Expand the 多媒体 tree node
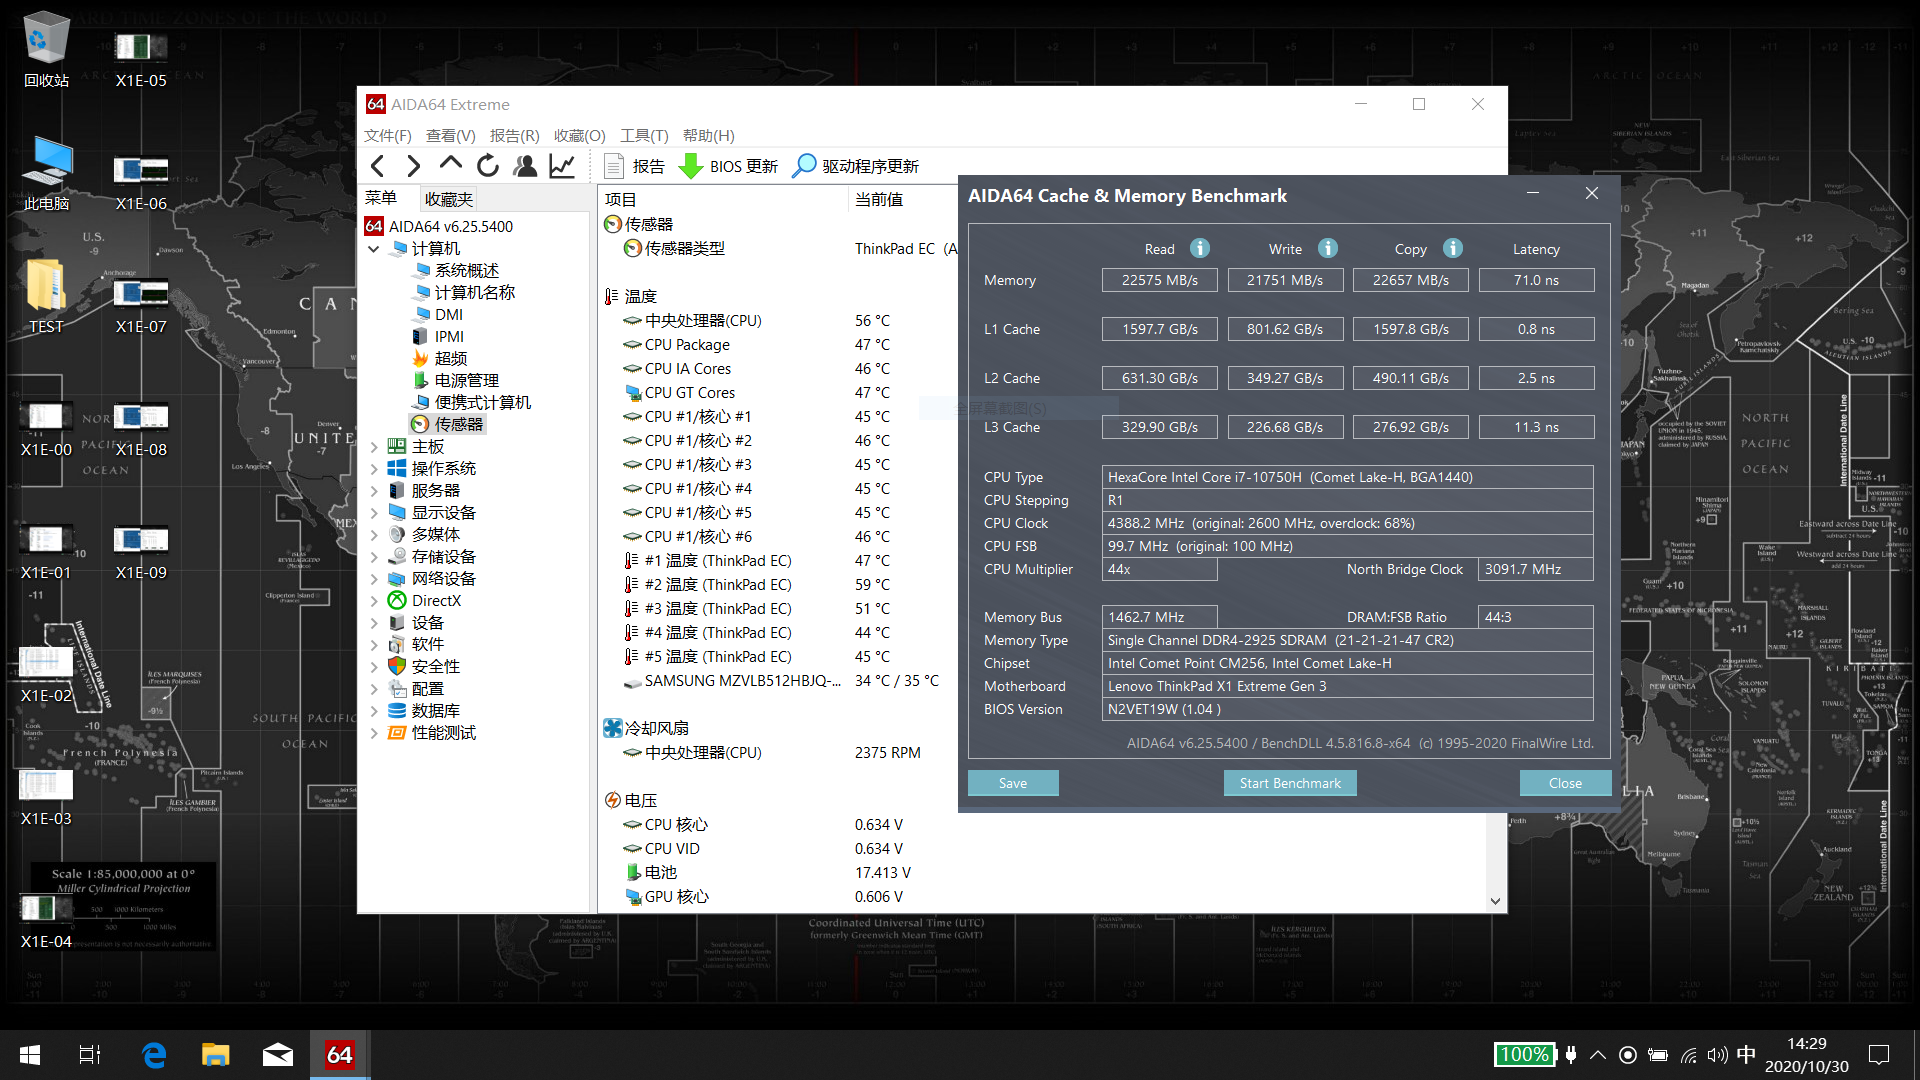Image resolution: width=1920 pixels, height=1080 pixels. [374, 535]
